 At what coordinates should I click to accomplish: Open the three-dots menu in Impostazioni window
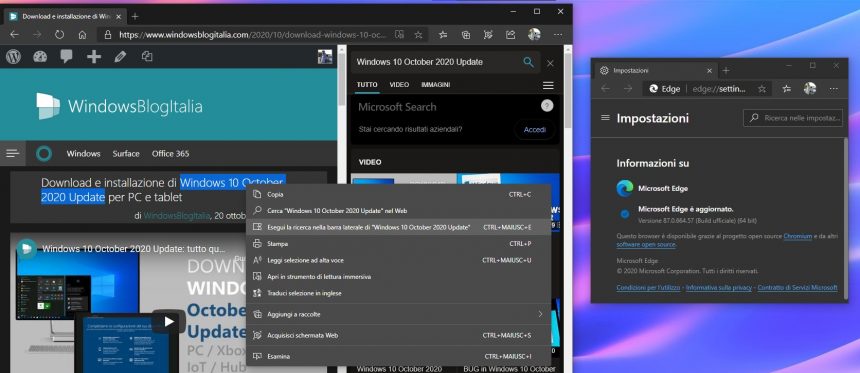[833, 89]
